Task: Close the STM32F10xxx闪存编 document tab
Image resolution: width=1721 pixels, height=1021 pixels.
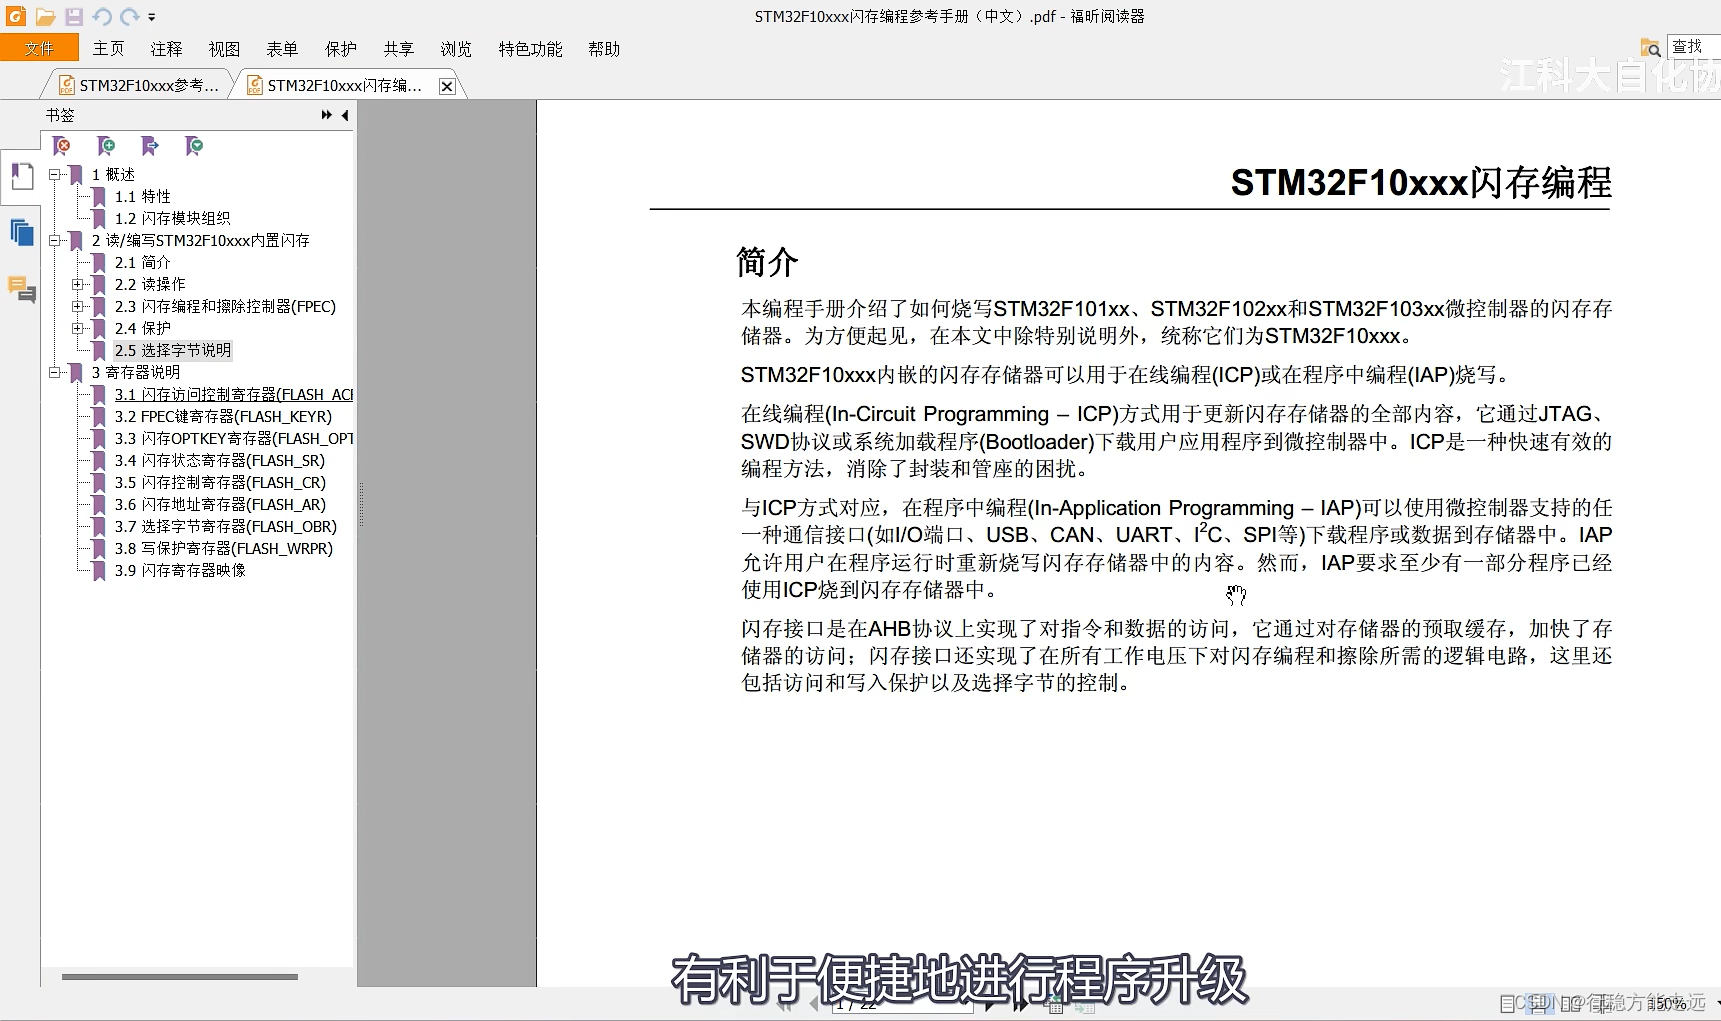Action: (x=447, y=86)
